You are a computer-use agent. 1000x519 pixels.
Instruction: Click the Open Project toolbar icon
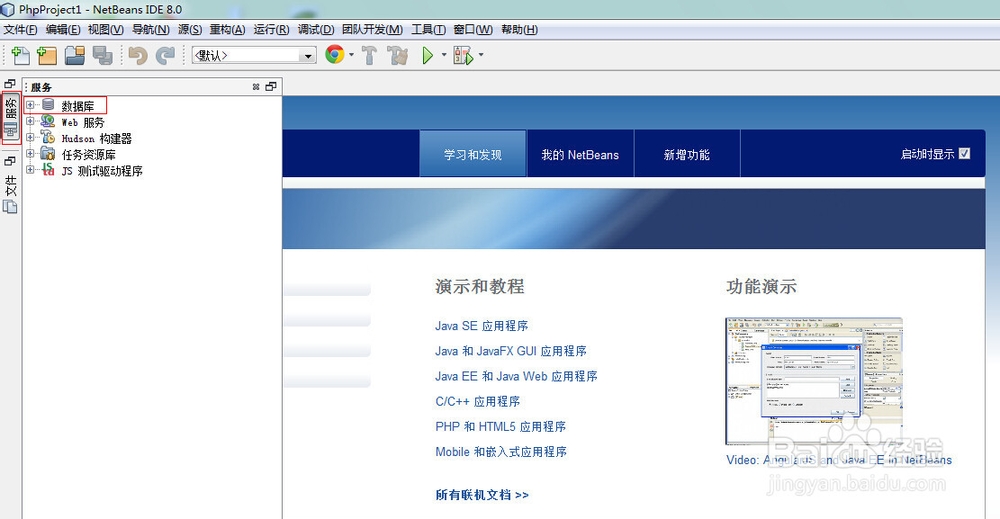(75, 55)
